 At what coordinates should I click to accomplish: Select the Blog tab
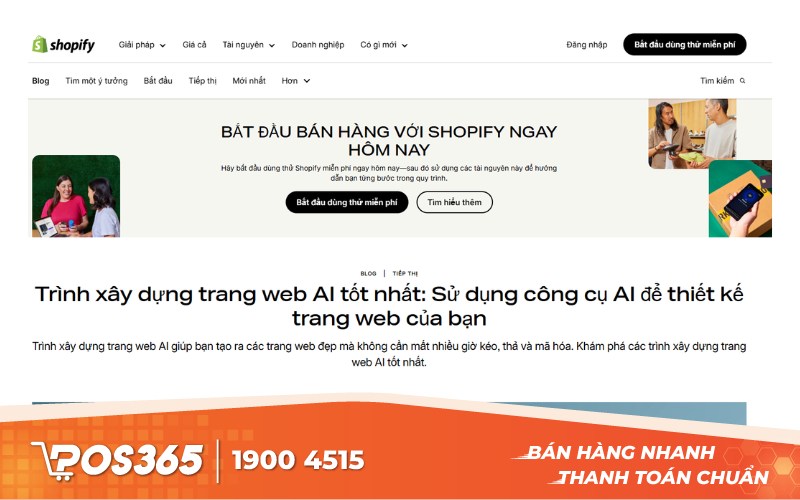[x=40, y=81]
